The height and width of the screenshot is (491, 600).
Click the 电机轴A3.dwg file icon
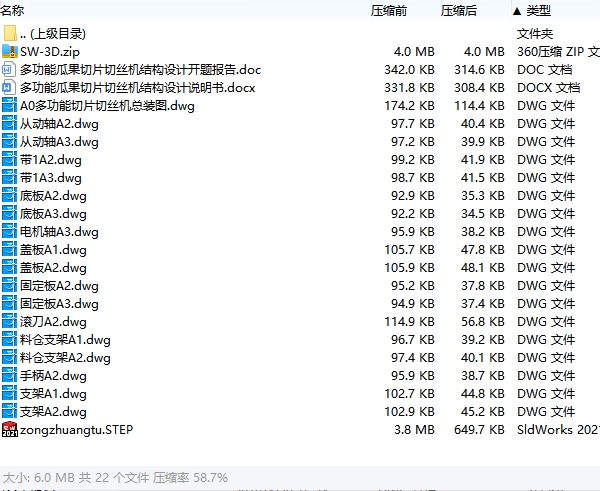pos(10,231)
